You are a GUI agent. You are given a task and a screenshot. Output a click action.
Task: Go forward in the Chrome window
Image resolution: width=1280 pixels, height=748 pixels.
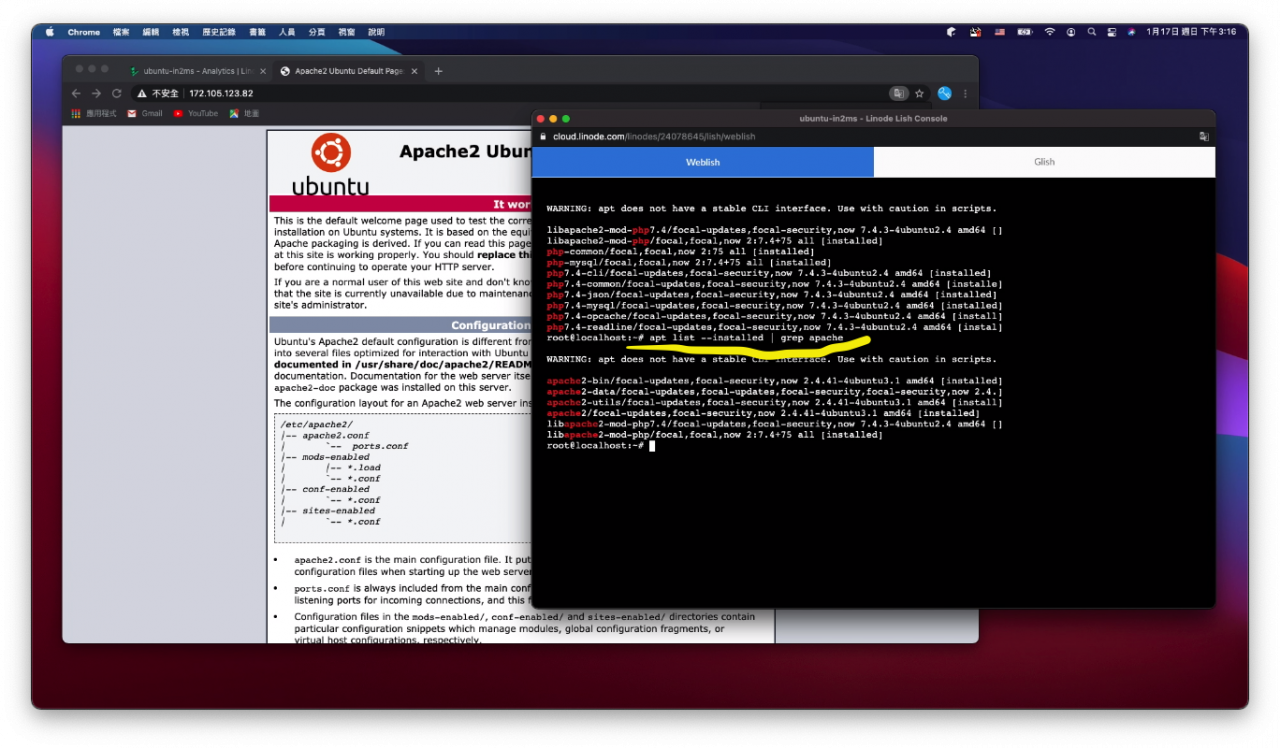pos(96,93)
